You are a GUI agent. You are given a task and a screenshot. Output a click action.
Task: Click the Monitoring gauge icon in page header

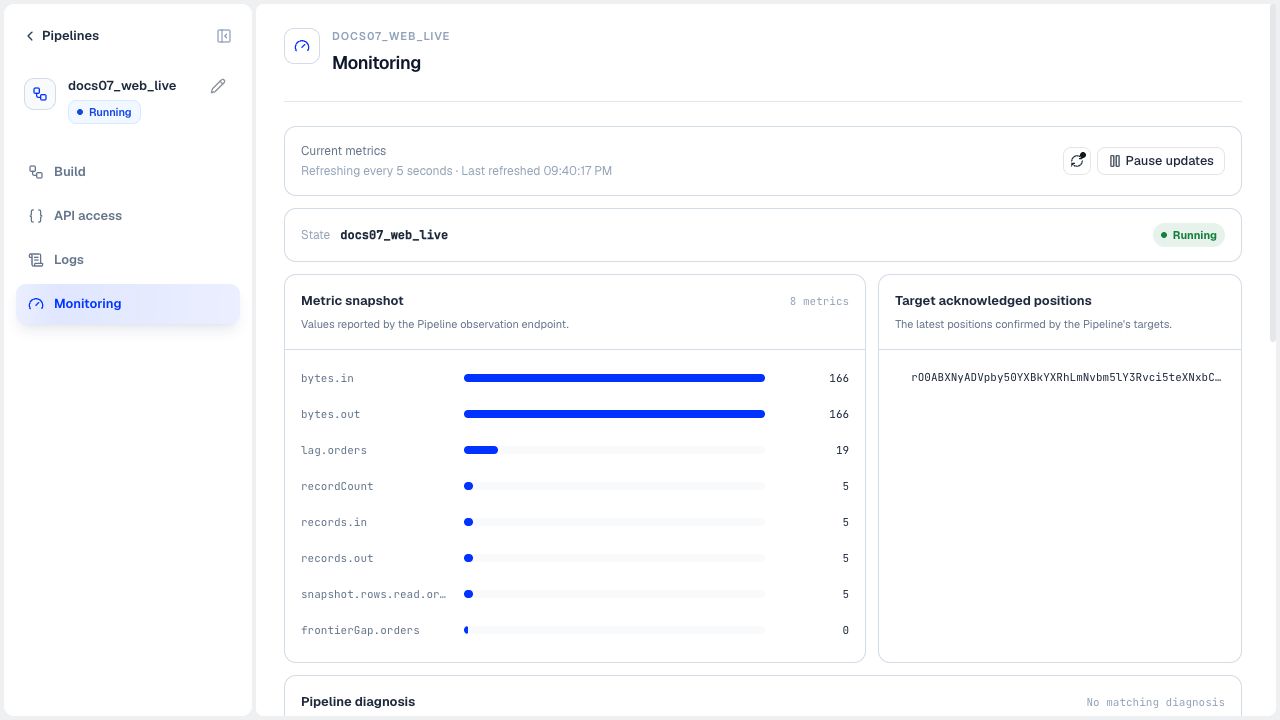(x=302, y=46)
